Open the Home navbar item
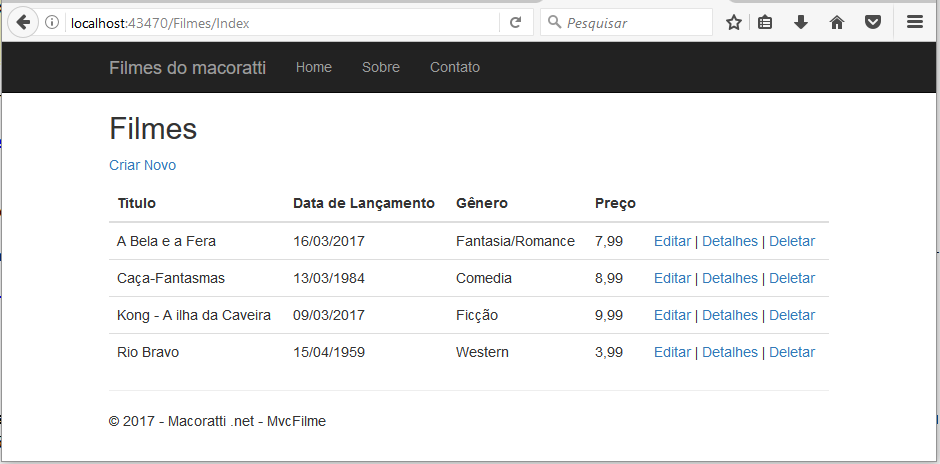The height and width of the screenshot is (464, 940). tap(314, 67)
